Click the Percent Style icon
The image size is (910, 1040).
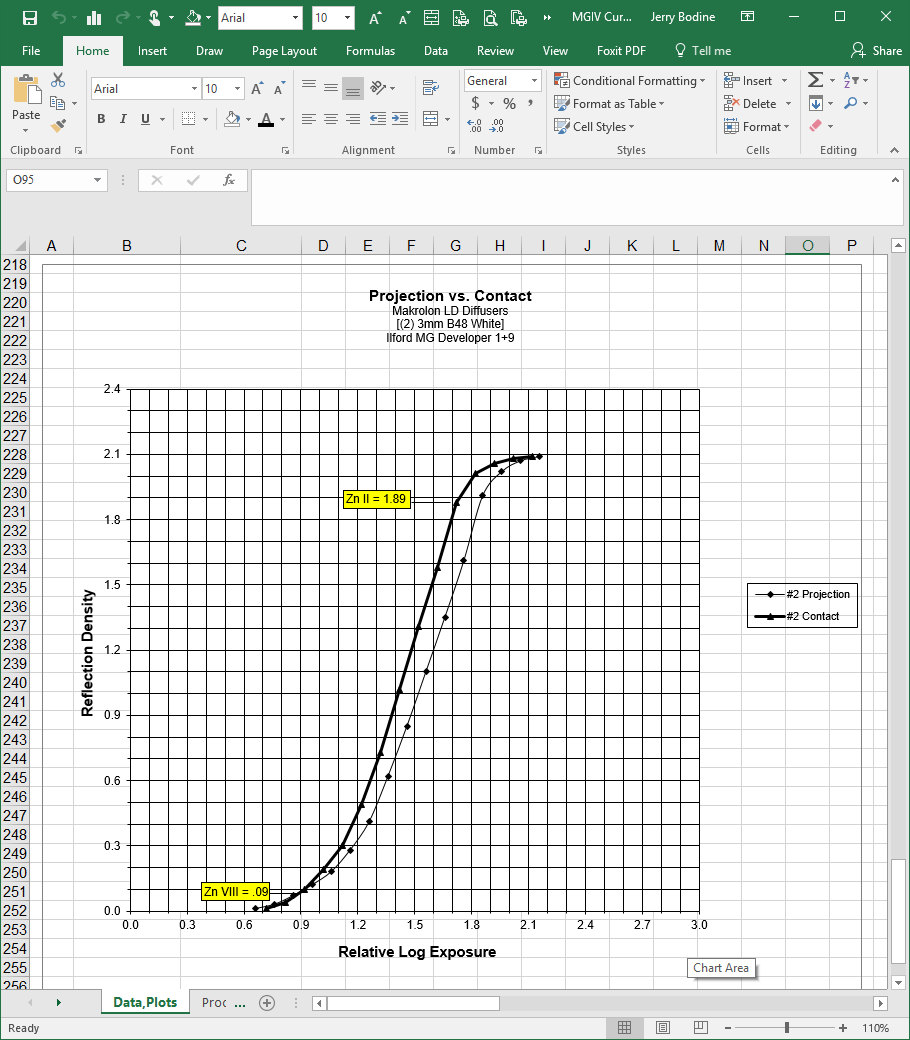coord(509,103)
